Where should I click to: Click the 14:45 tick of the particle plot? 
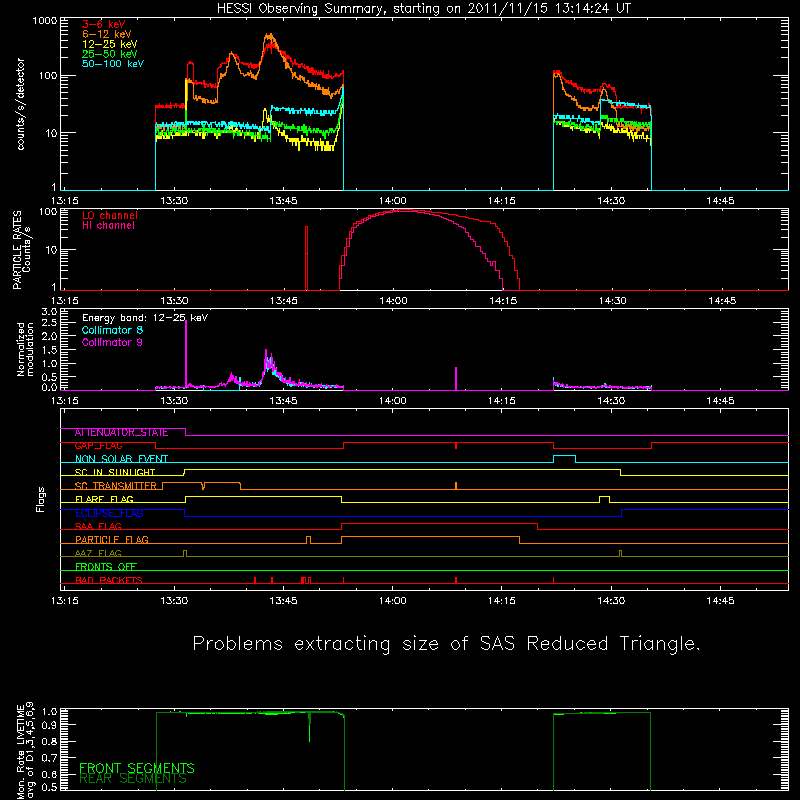pos(721,301)
